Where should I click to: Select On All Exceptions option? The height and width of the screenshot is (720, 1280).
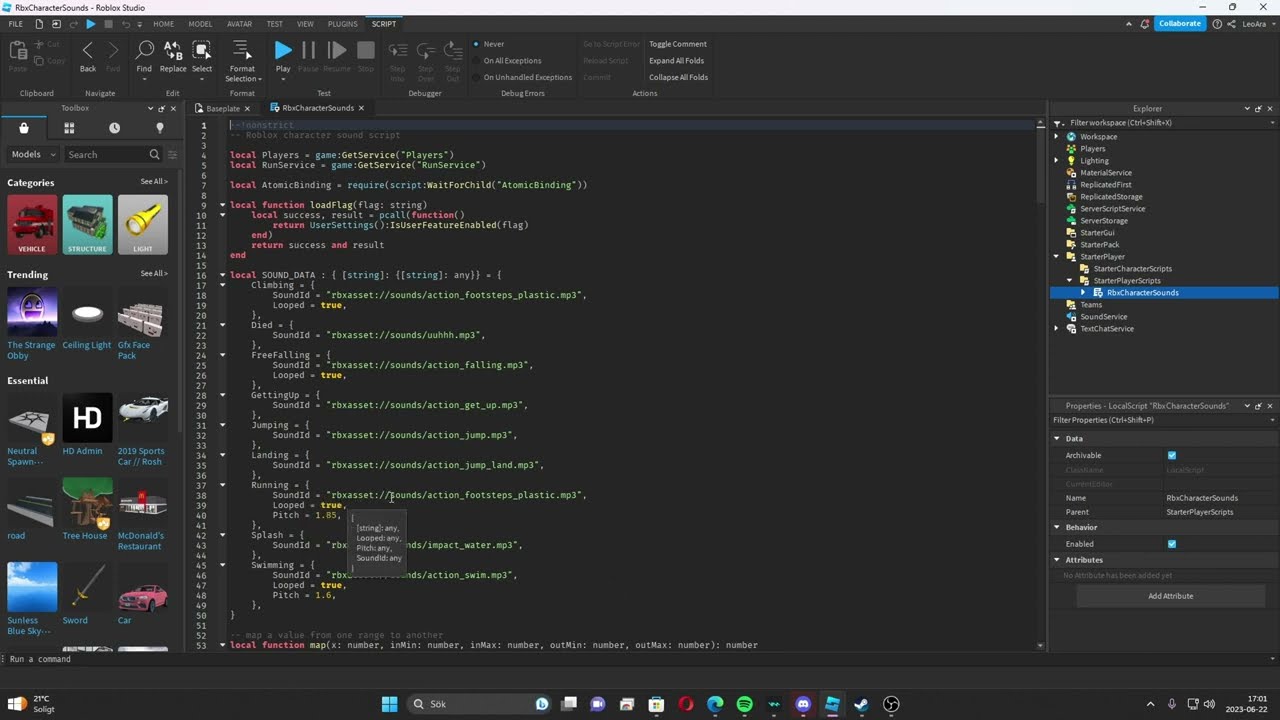point(507,60)
